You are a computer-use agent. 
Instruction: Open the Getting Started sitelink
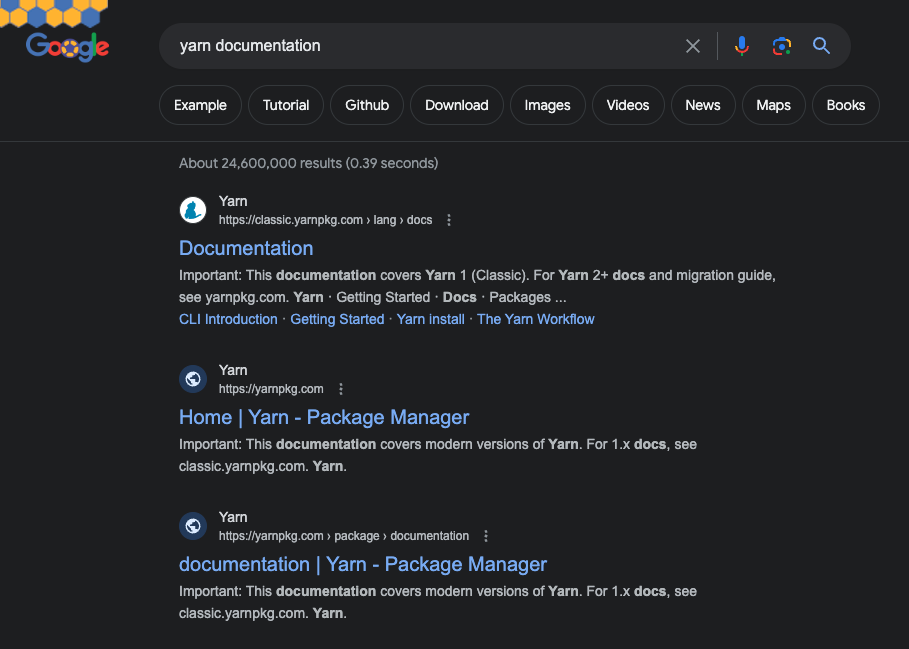point(337,319)
